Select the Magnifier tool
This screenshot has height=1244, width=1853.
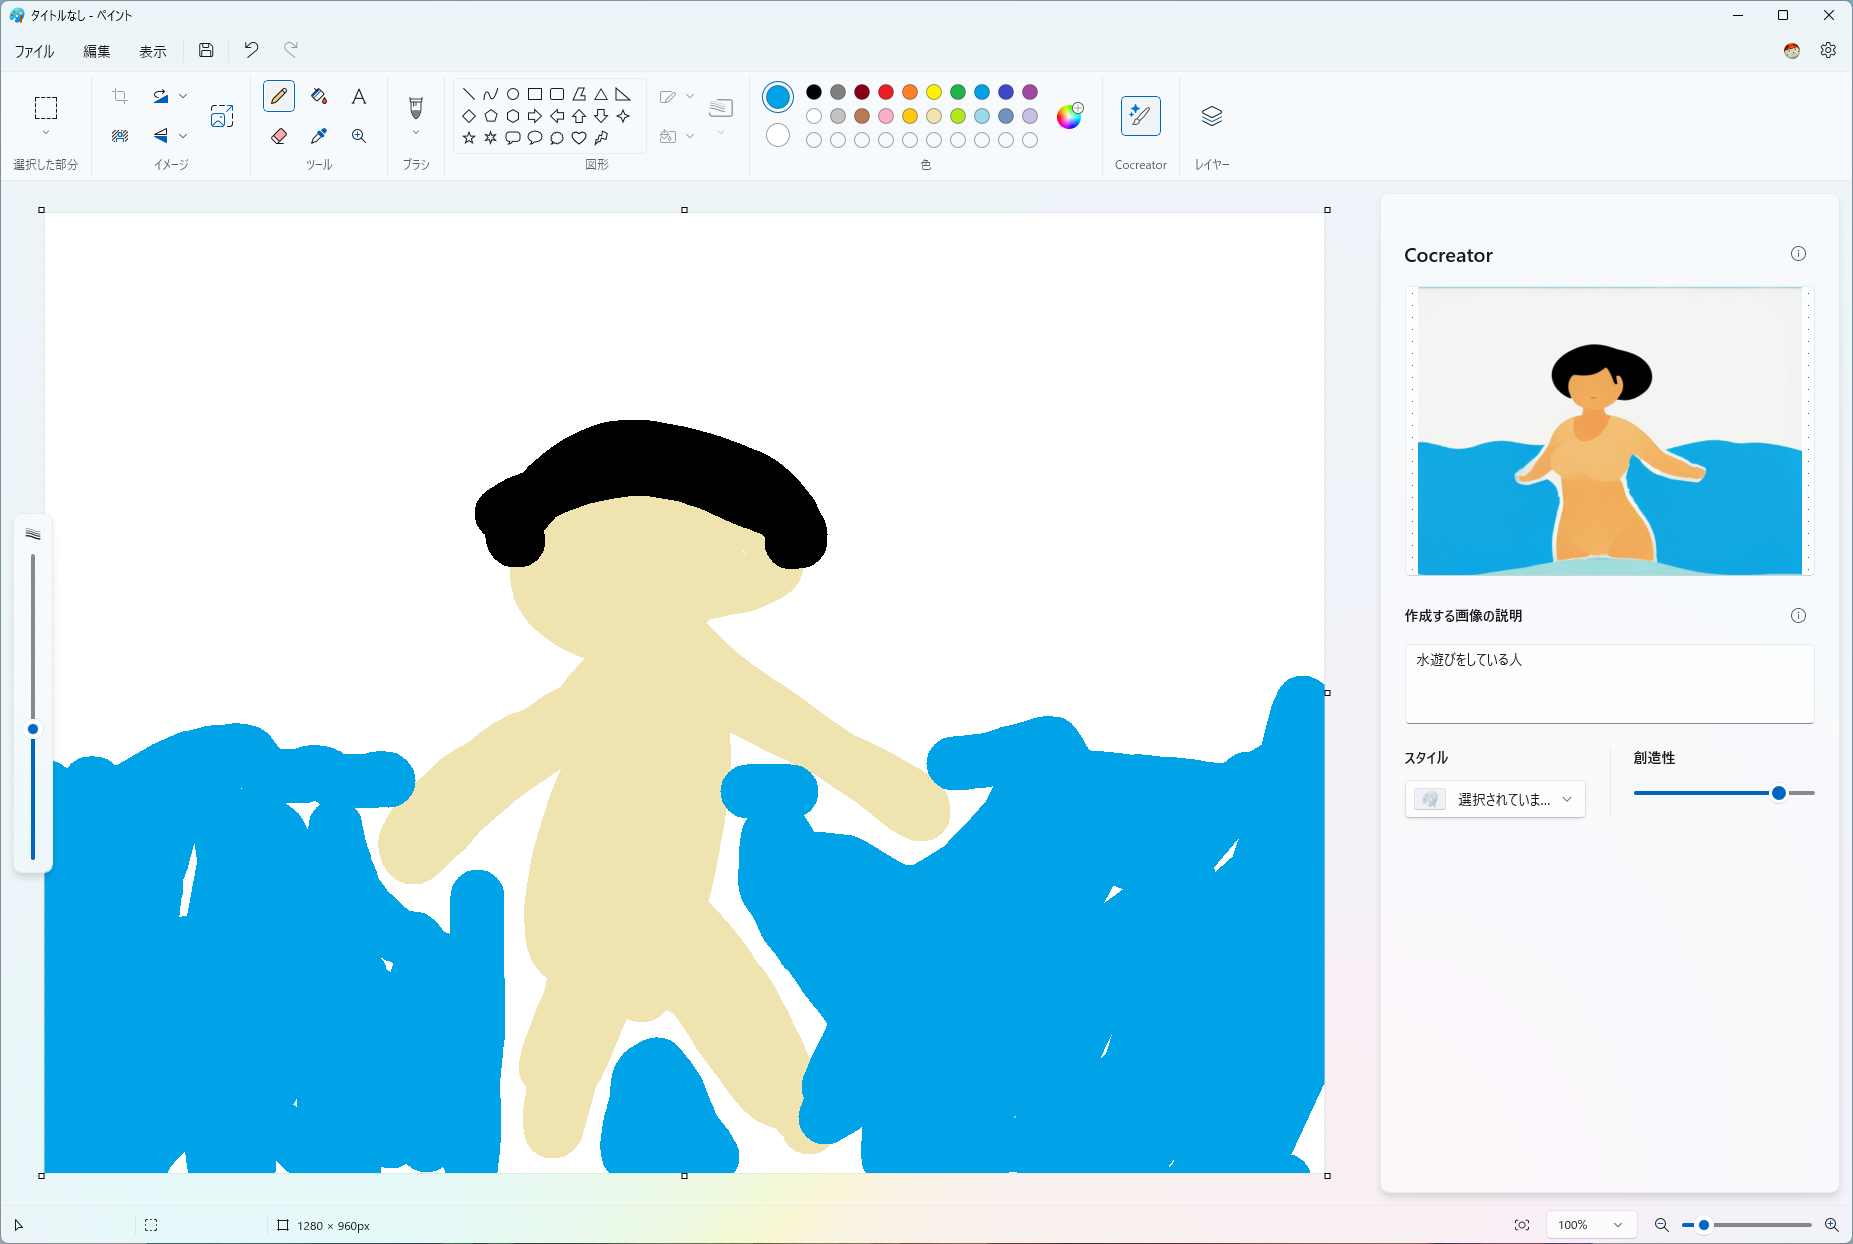coord(359,136)
